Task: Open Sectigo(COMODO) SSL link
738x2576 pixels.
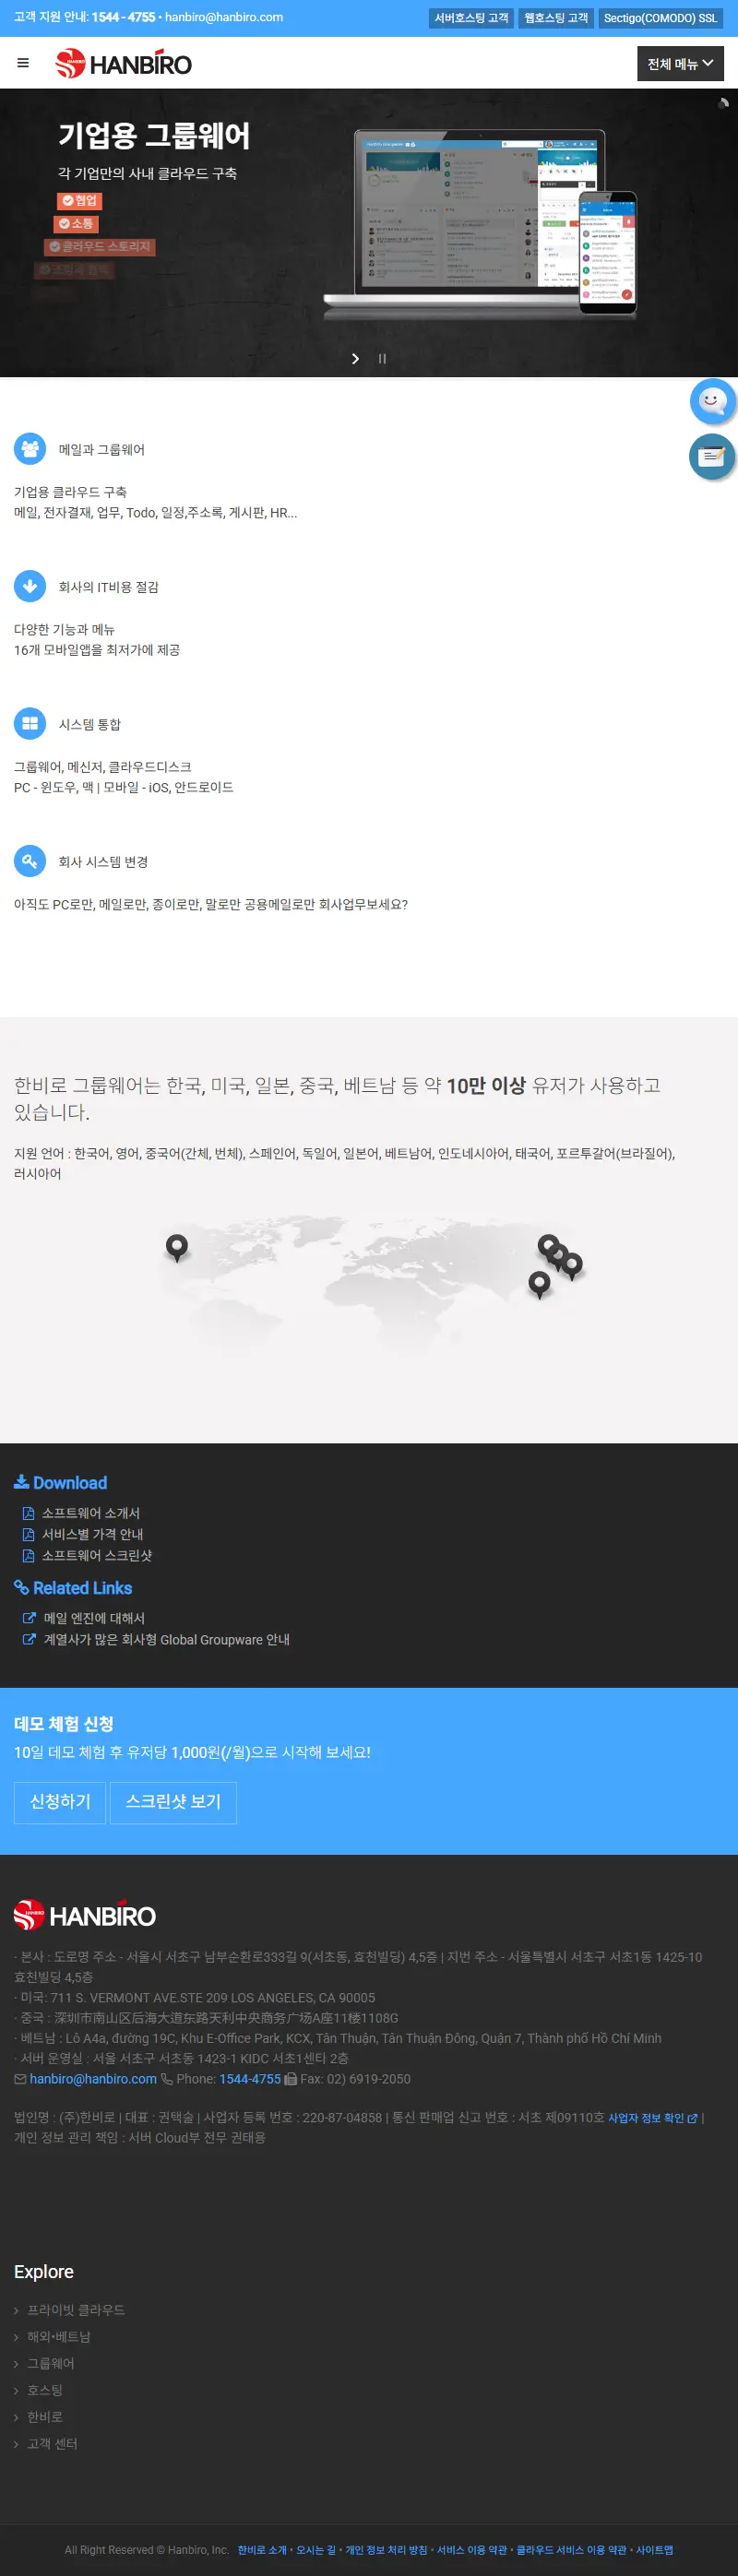Action: coord(660,18)
